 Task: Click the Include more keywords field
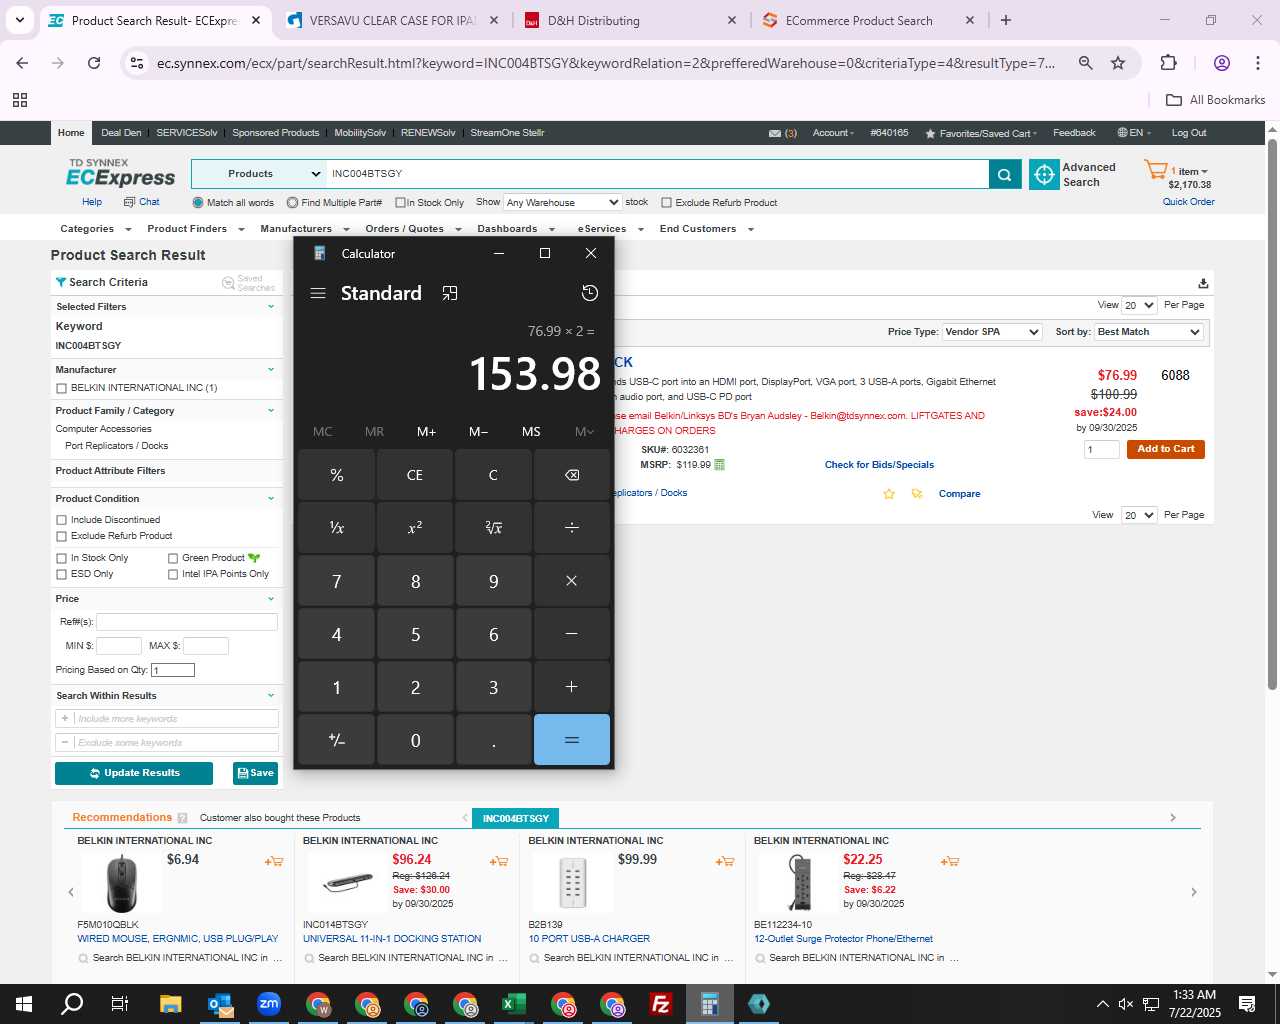pyautogui.click(x=167, y=719)
